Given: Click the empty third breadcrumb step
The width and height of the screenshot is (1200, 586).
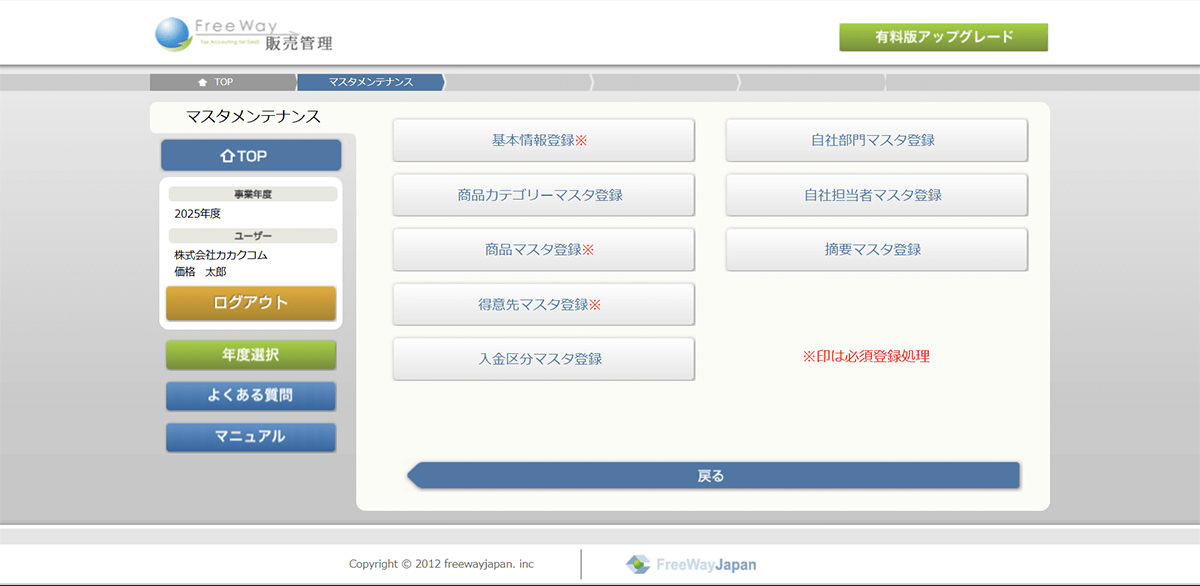Looking at the screenshot, I should [x=517, y=82].
